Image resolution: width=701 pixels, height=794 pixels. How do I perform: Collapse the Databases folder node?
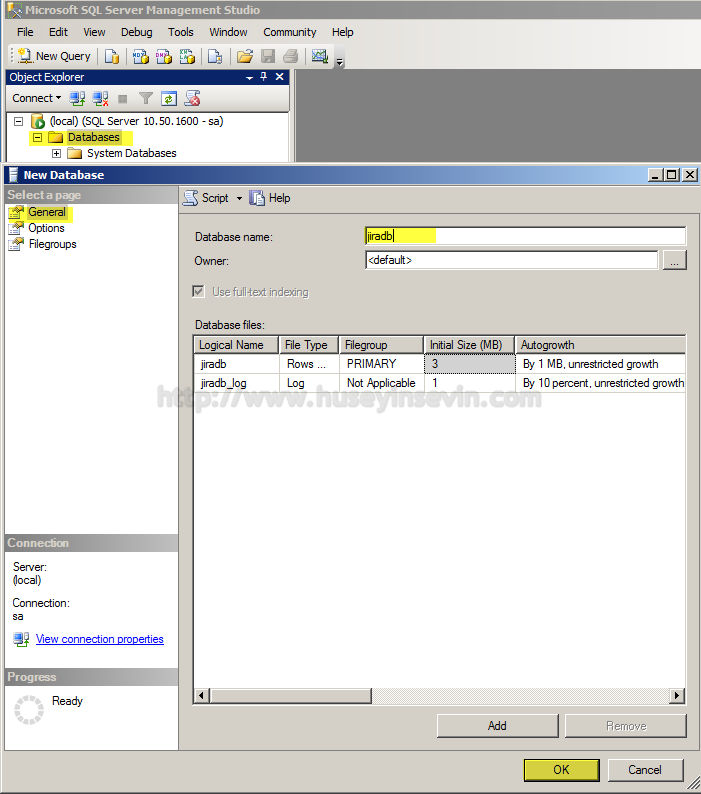(x=37, y=137)
